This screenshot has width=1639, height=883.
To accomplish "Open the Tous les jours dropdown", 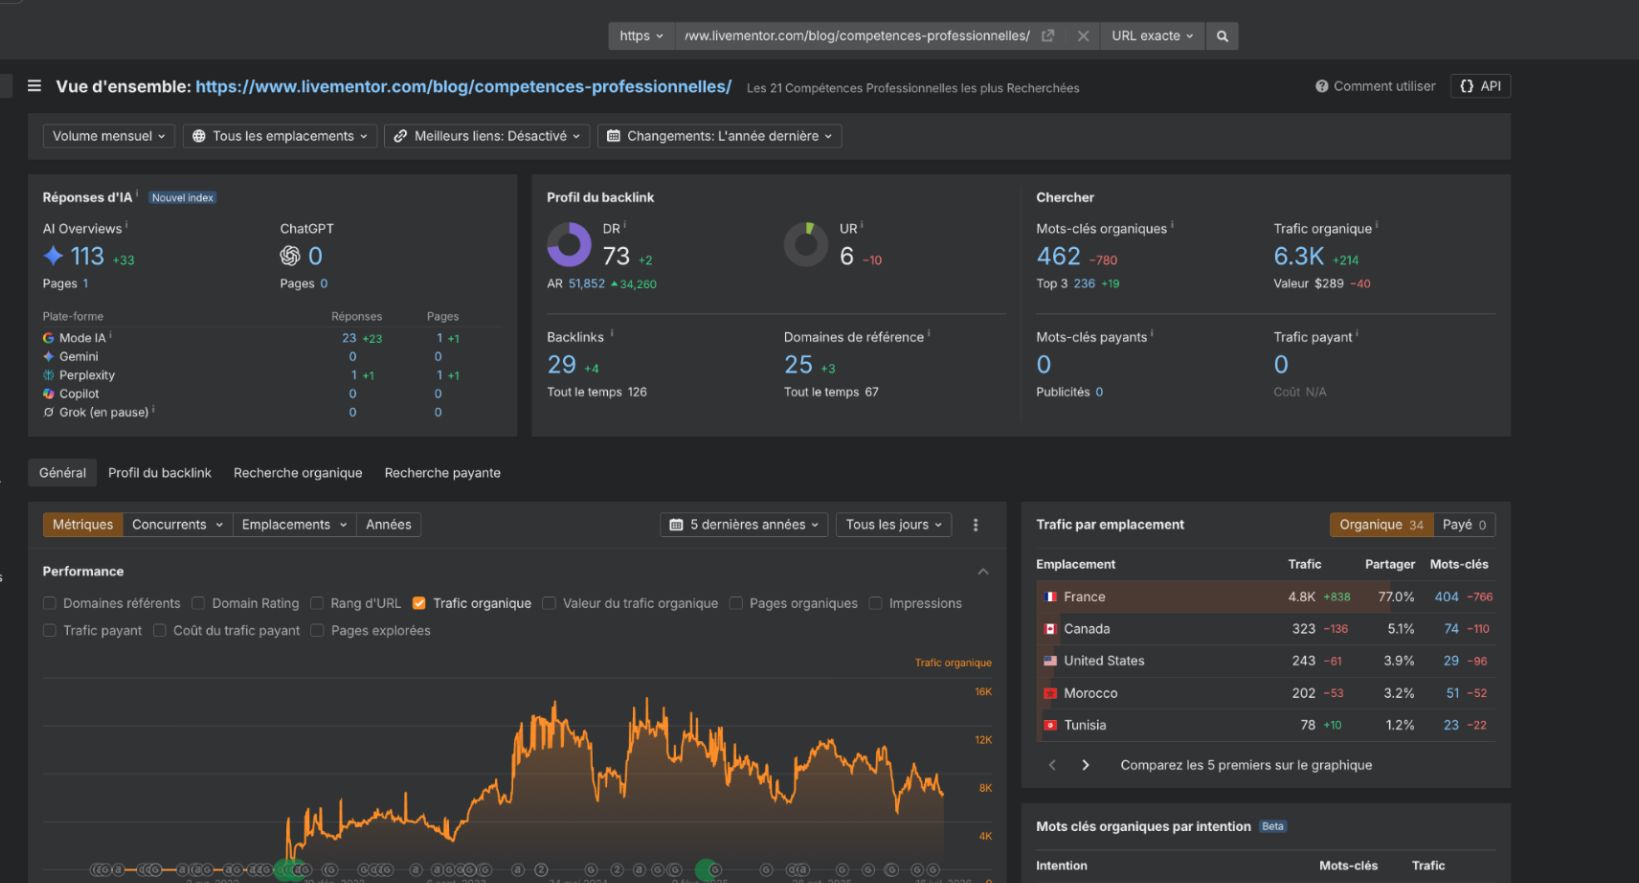I will coord(894,525).
